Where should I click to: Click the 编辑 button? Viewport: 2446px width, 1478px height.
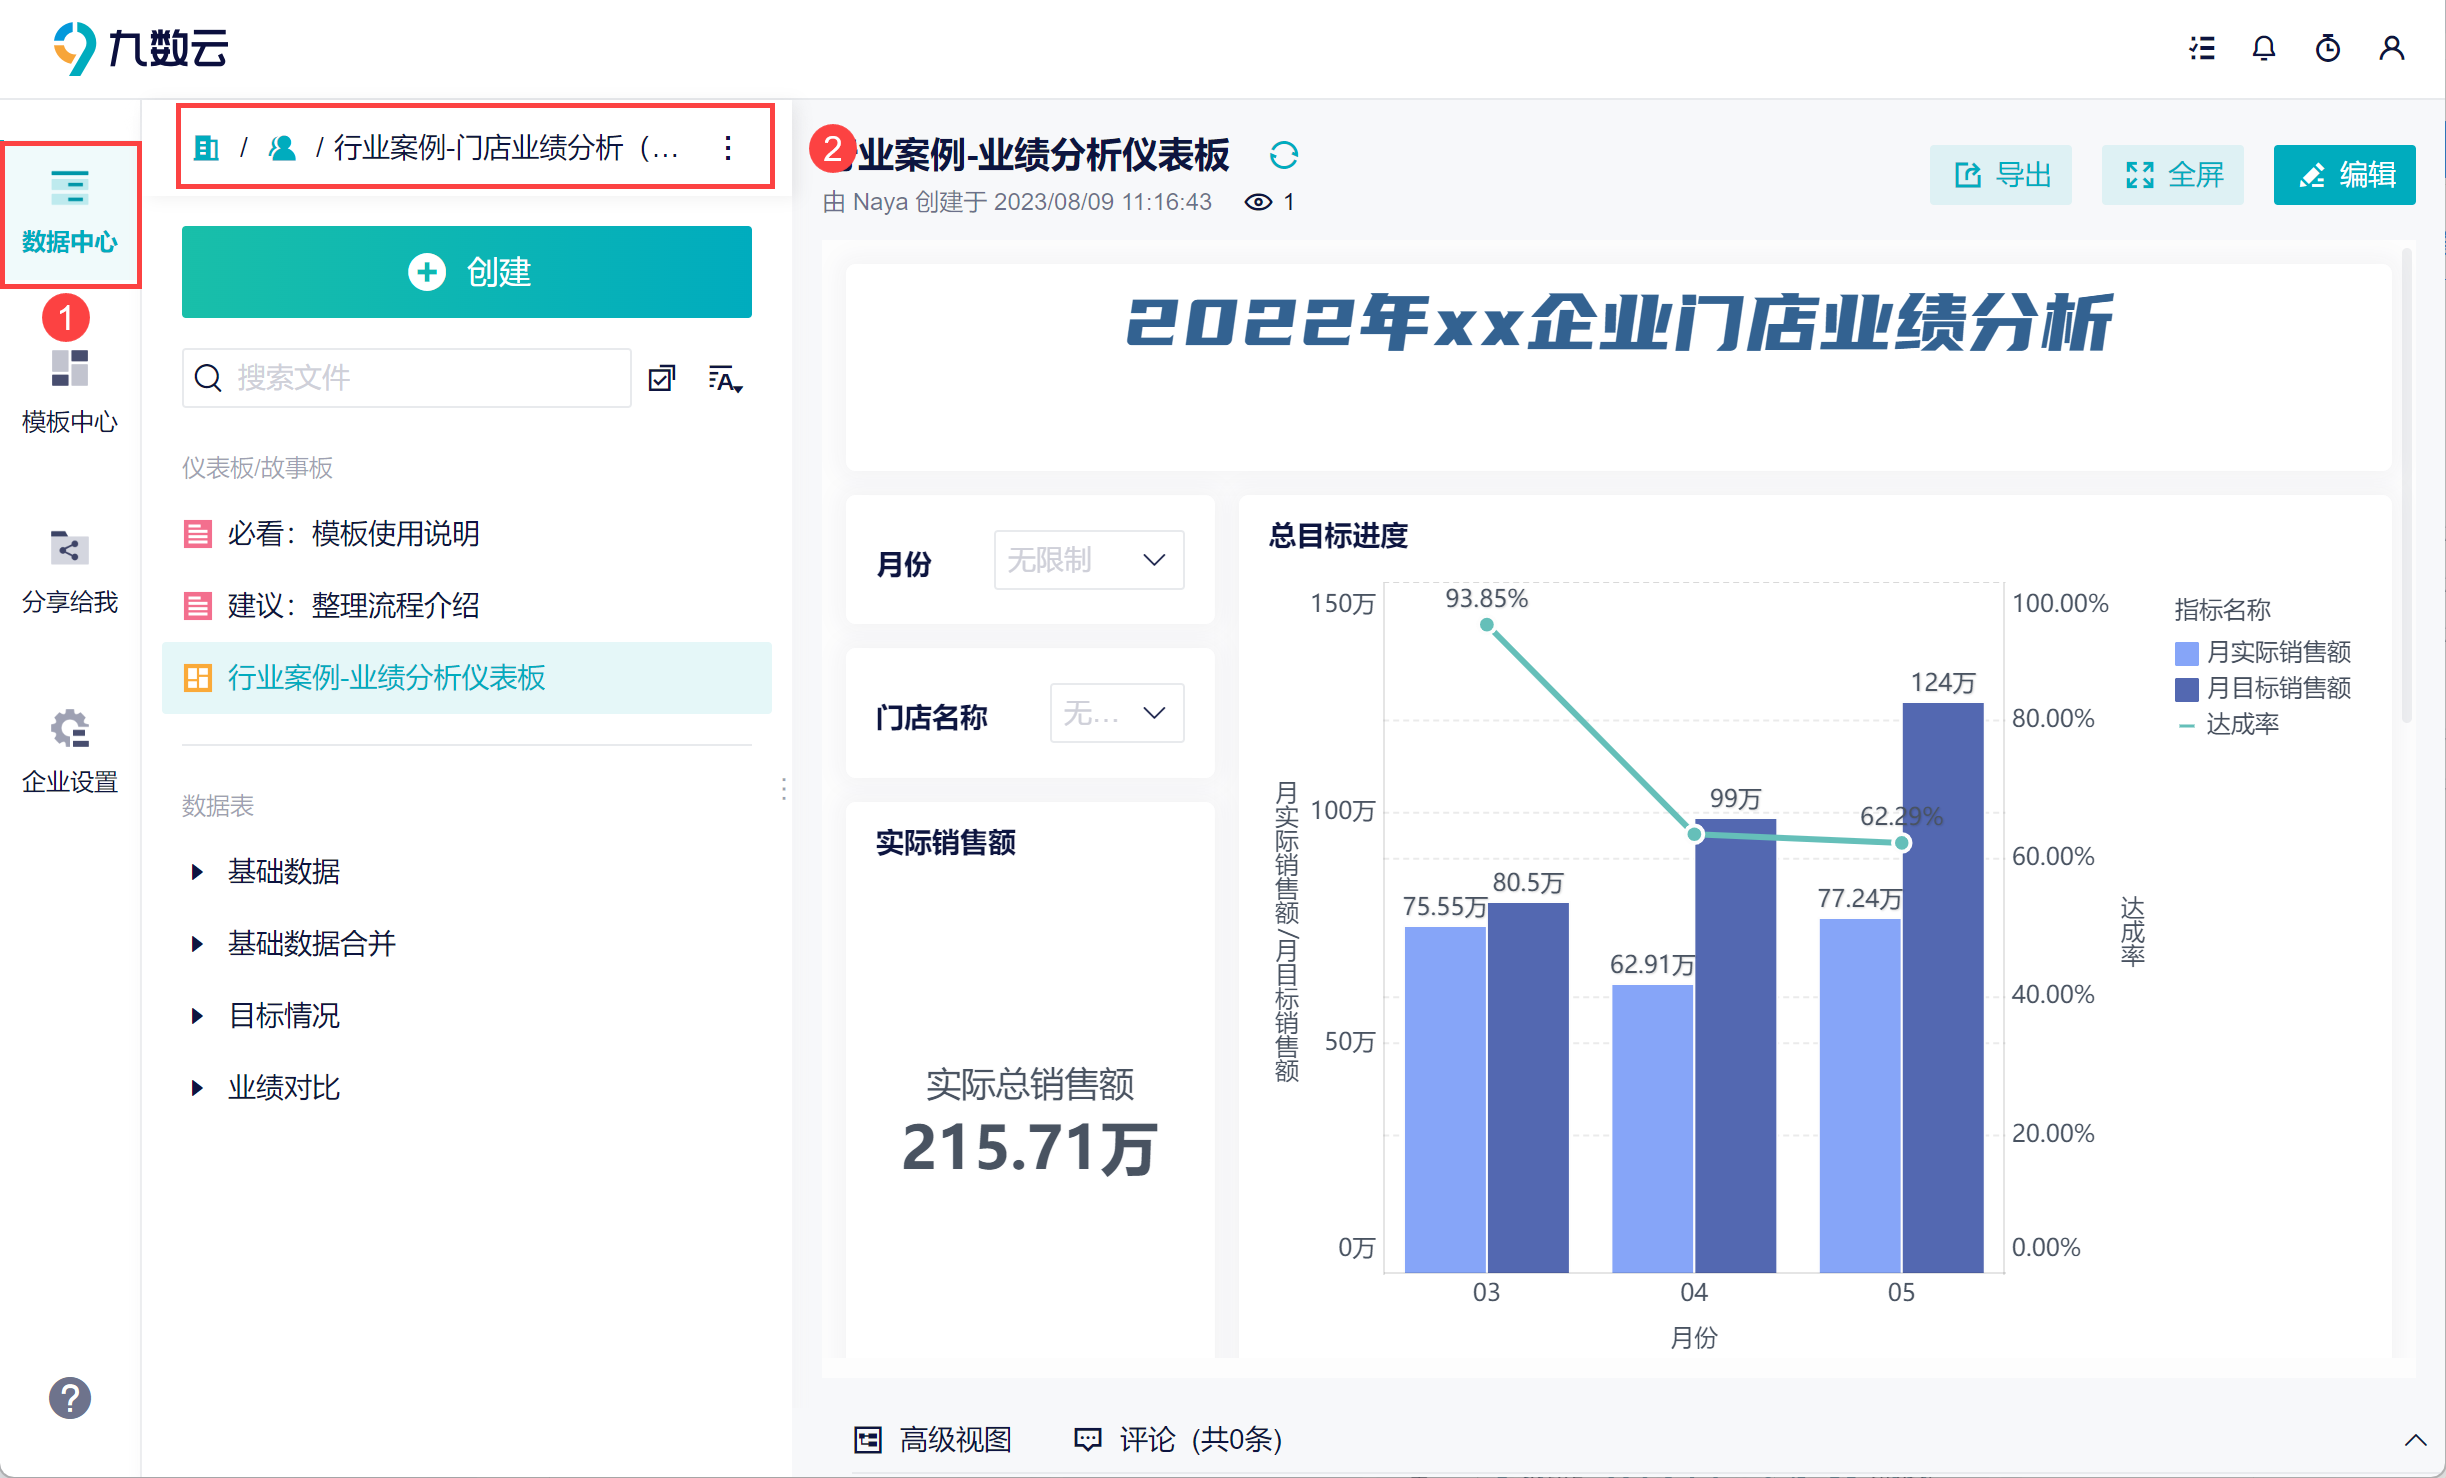tap(2345, 175)
